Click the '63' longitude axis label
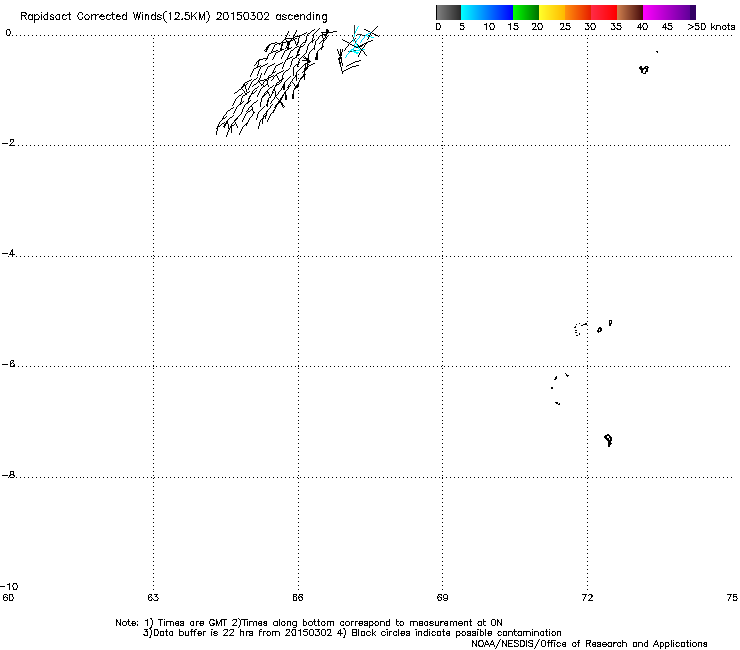Viewport: 740px width, 650px height. (x=153, y=598)
